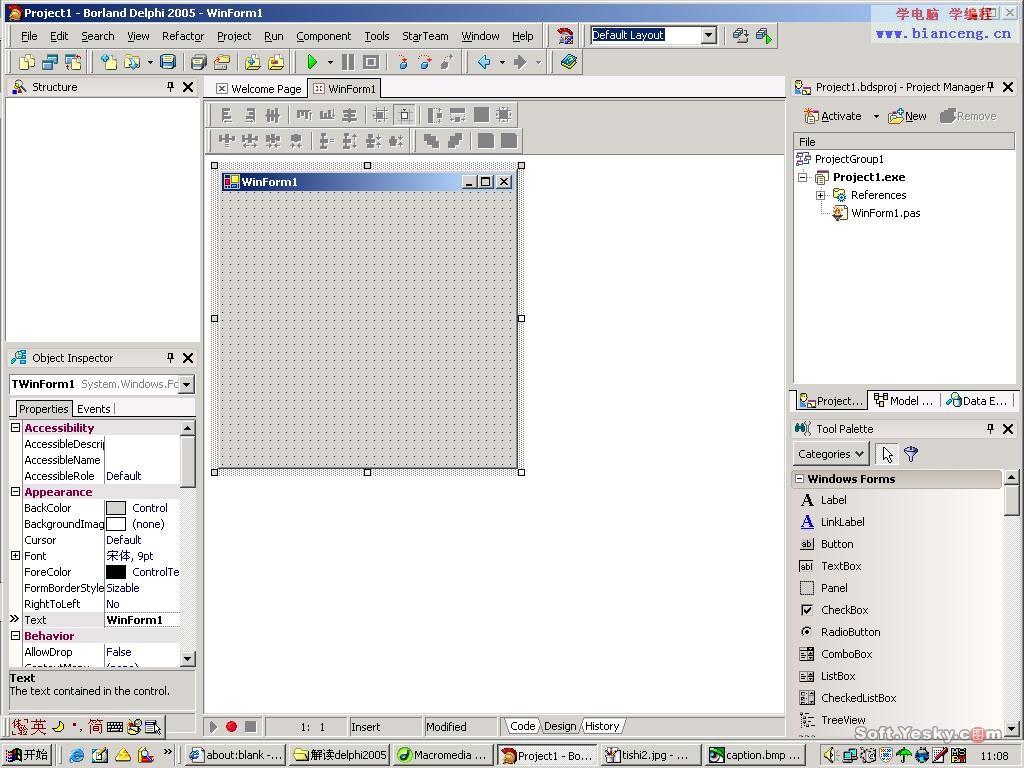Click the Align Right Edges designer icon
The width and height of the screenshot is (1024, 768).
pos(250,116)
